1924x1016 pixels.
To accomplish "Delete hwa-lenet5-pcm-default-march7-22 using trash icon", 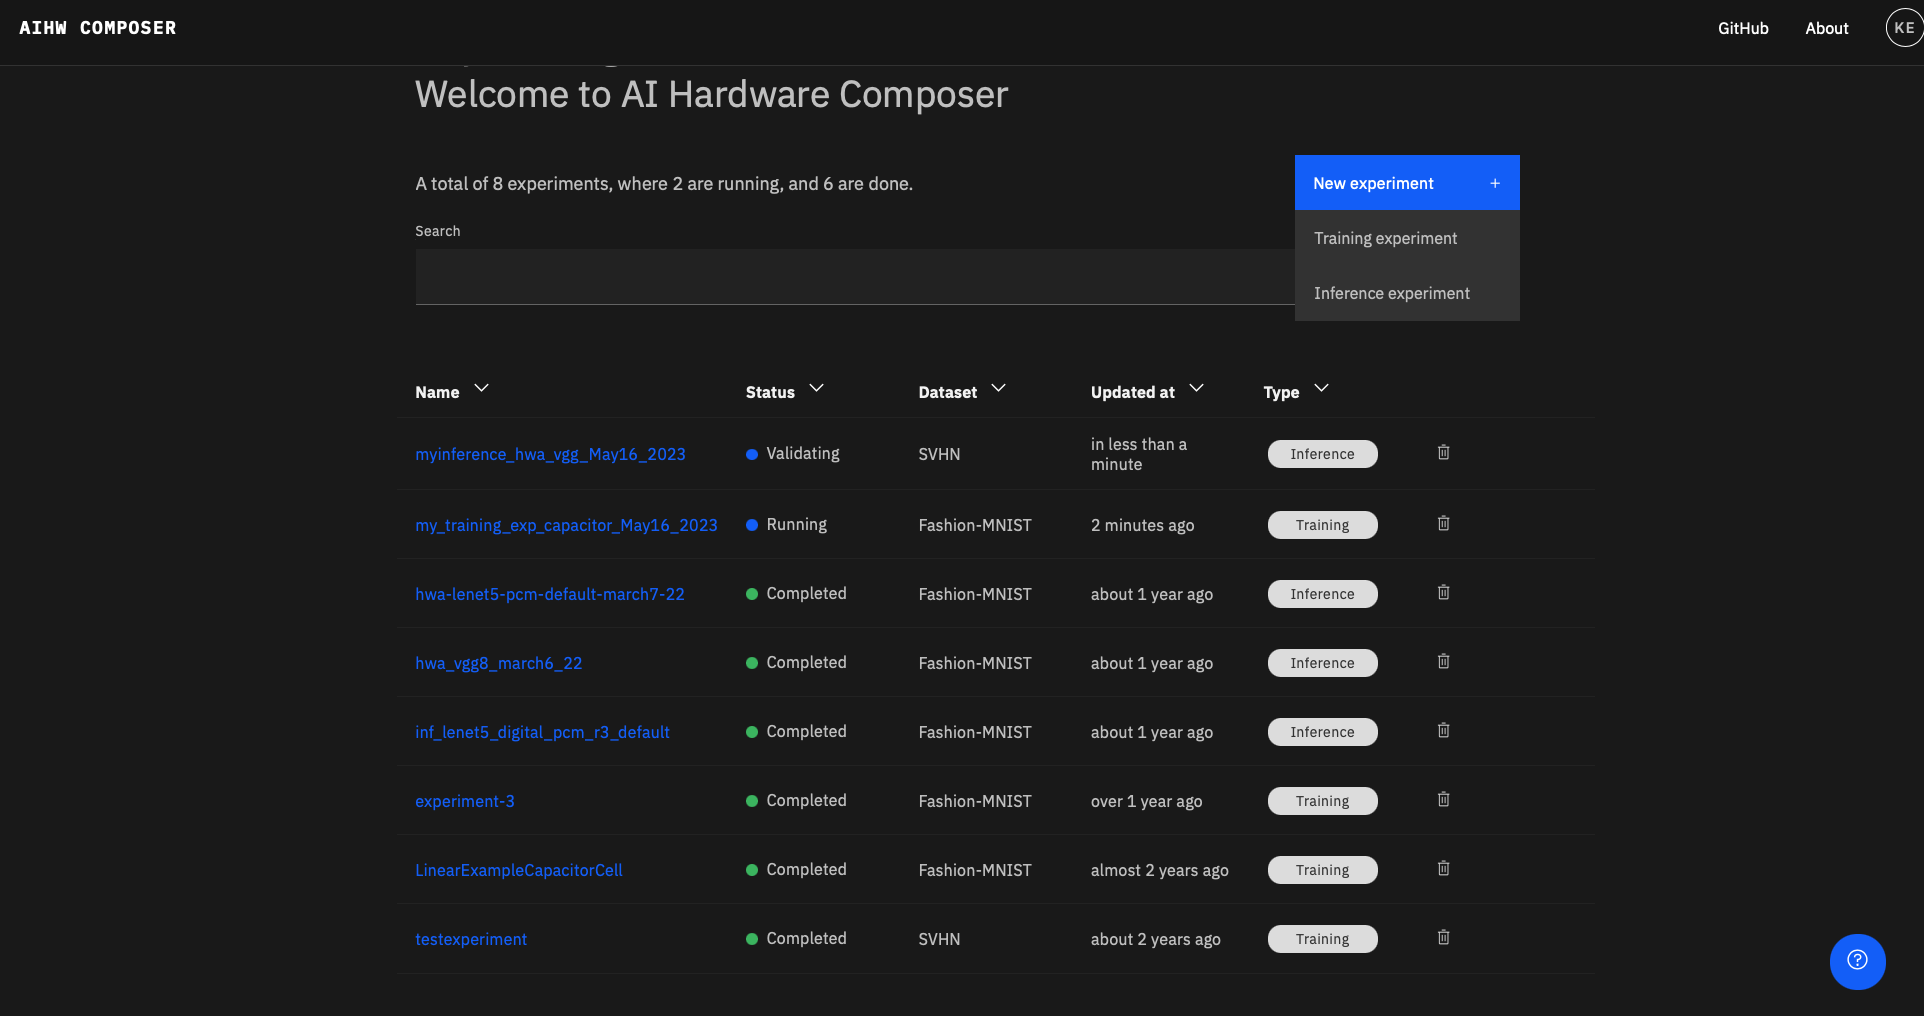I will [x=1443, y=593].
